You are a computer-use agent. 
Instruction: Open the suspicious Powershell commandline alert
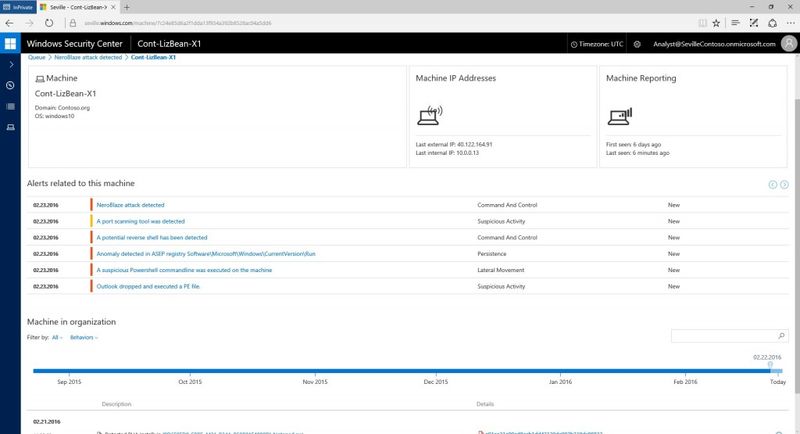(184, 270)
